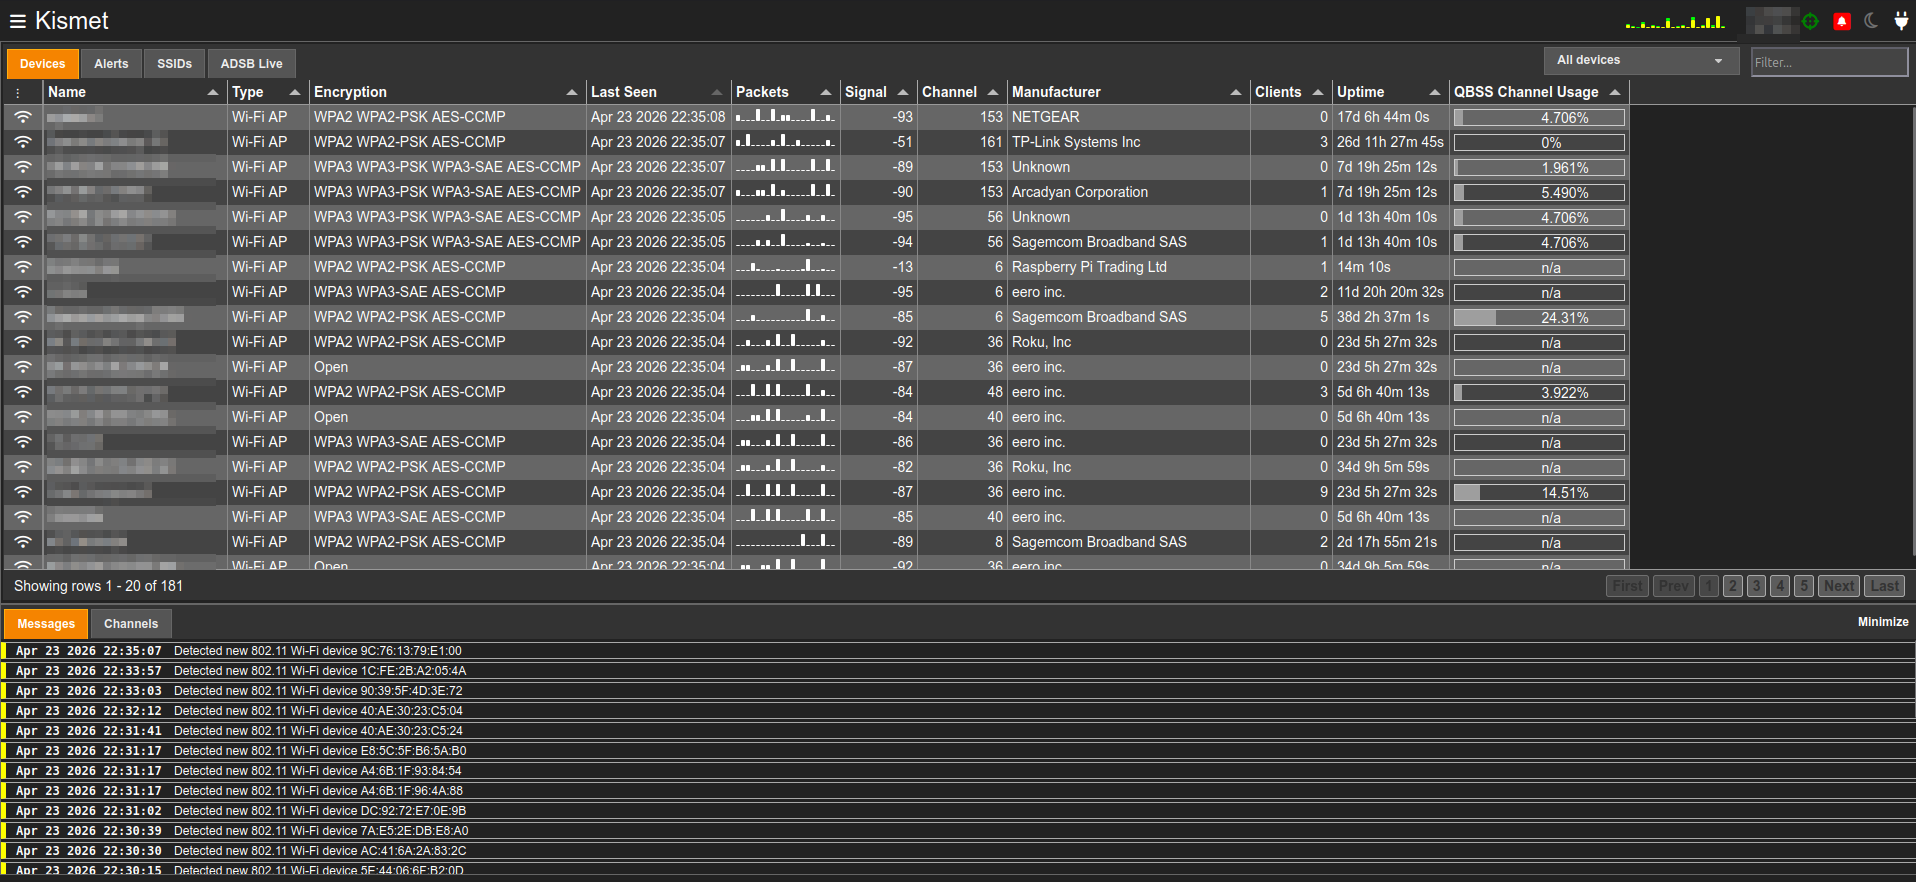The width and height of the screenshot is (1916, 882).
Task: Go to the Next page of devices
Action: point(1838,586)
